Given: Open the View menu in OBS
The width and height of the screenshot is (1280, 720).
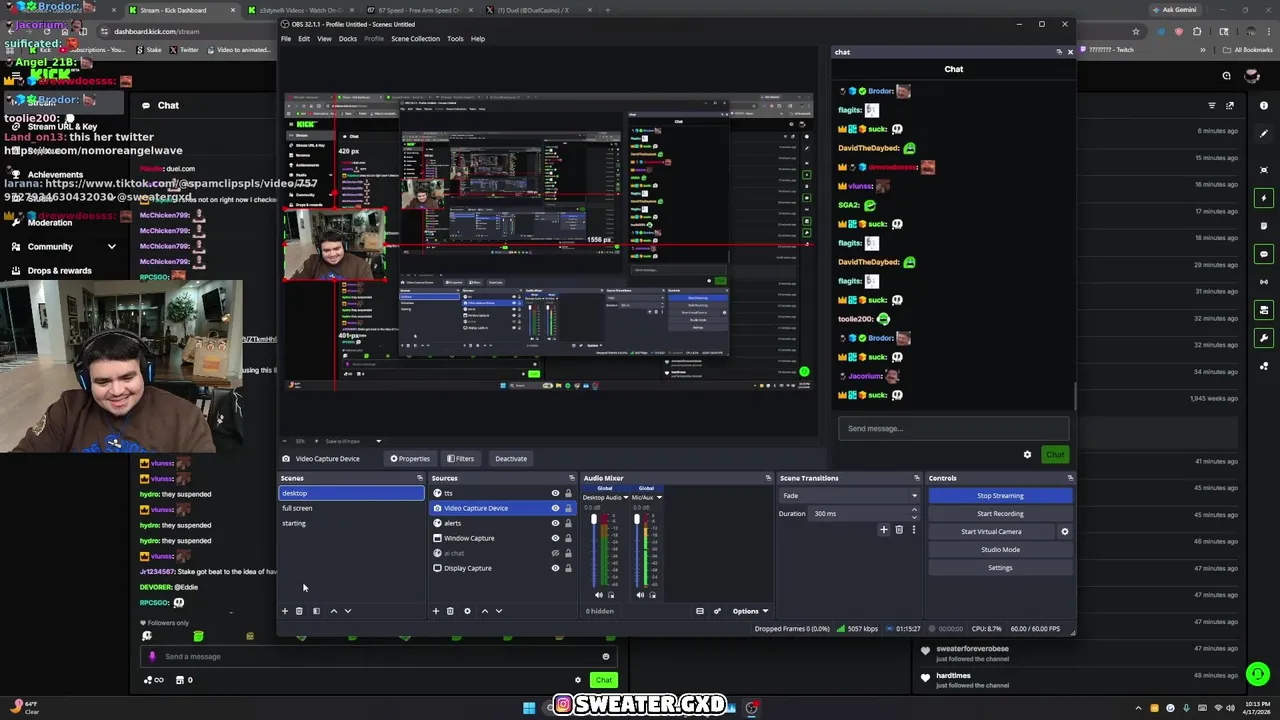Looking at the screenshot, I should click(x=324, y=39).
